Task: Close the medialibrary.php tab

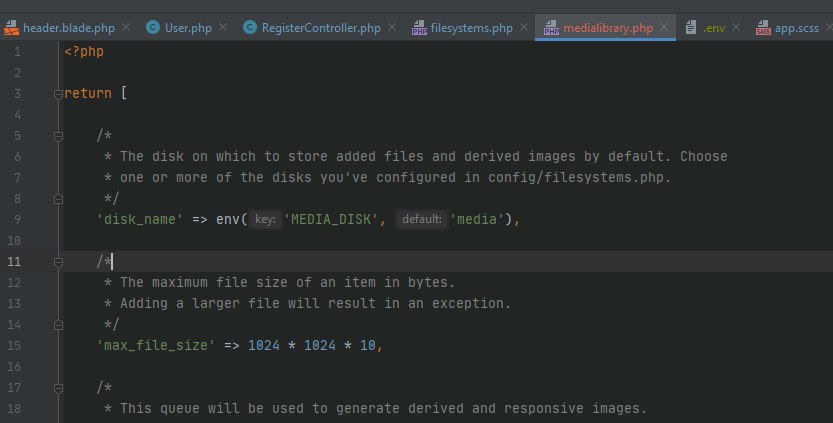Action: pos(664,27)
